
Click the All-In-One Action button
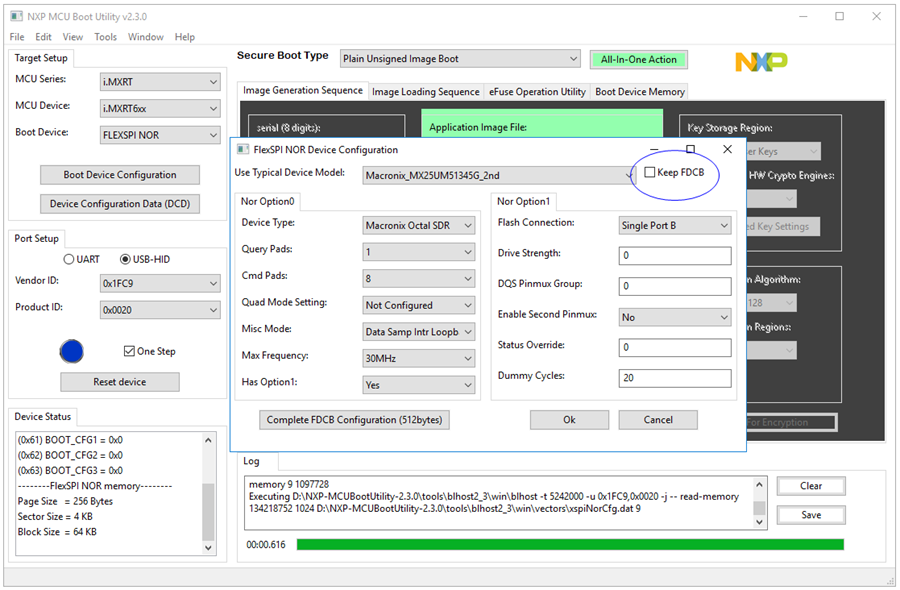639,59
